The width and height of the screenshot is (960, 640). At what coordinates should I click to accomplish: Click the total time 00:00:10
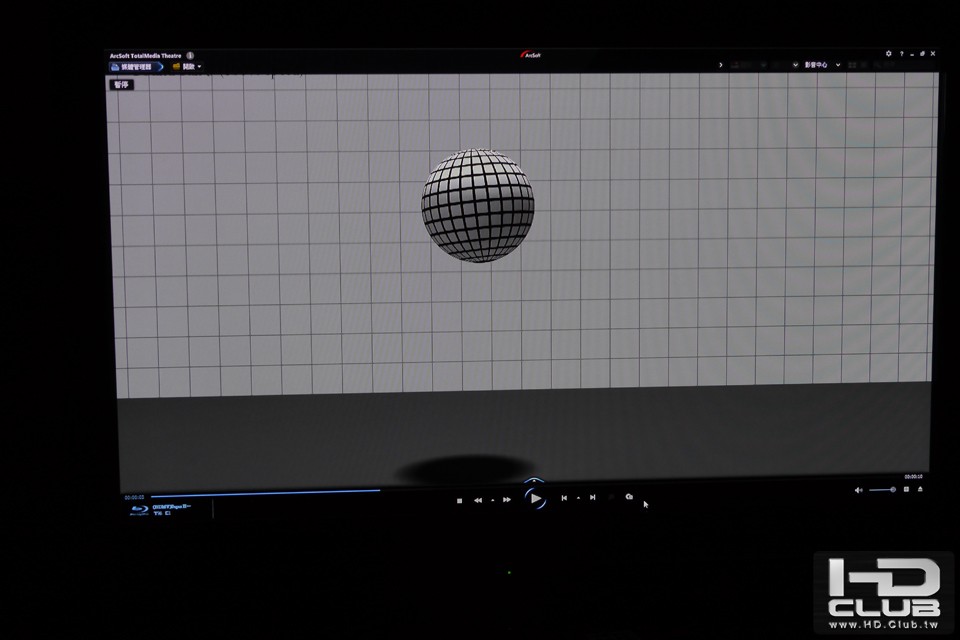913,476
